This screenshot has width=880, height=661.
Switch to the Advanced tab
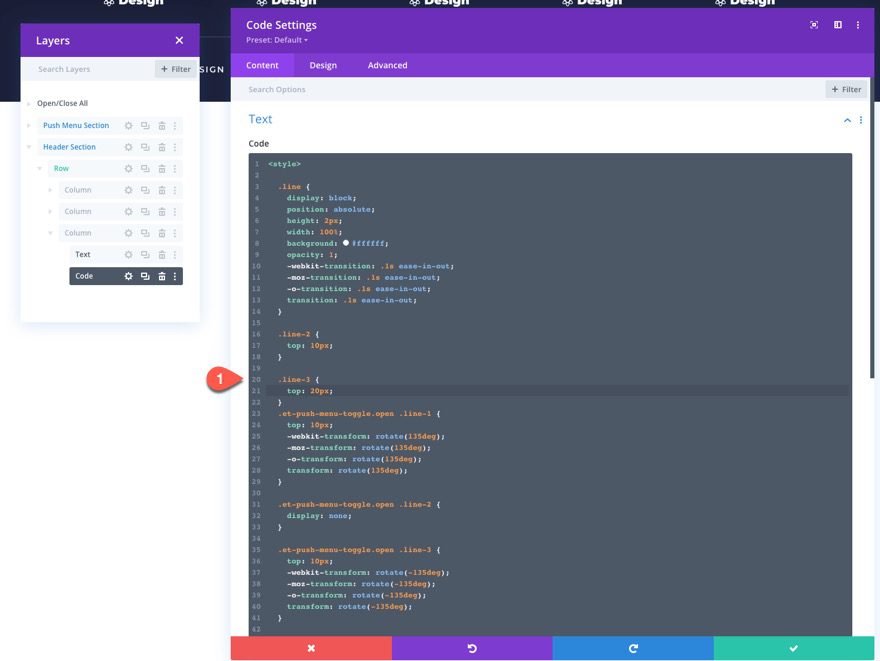click(387, 64)
